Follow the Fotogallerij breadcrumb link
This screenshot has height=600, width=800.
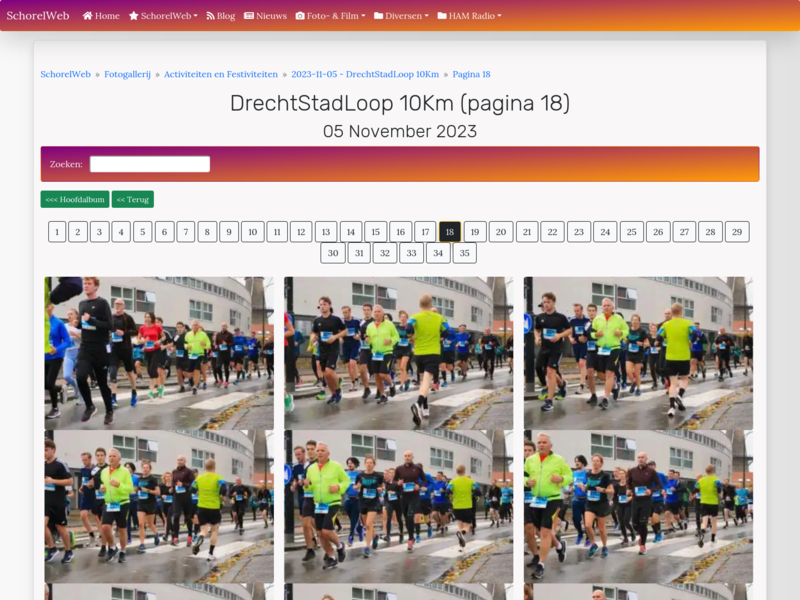[128, 74]
